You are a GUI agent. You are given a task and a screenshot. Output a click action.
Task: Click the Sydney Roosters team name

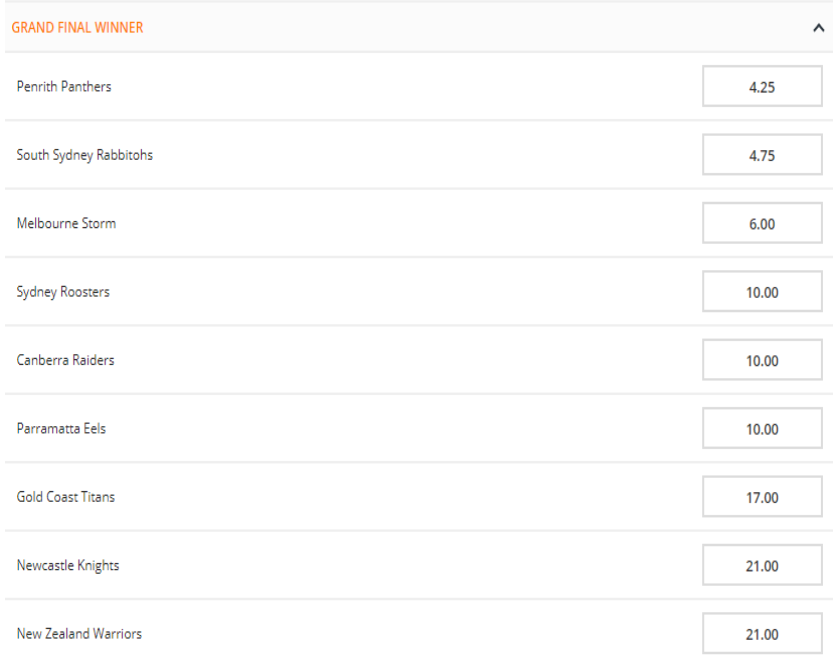pyautogui.click(x=63, y=292)
